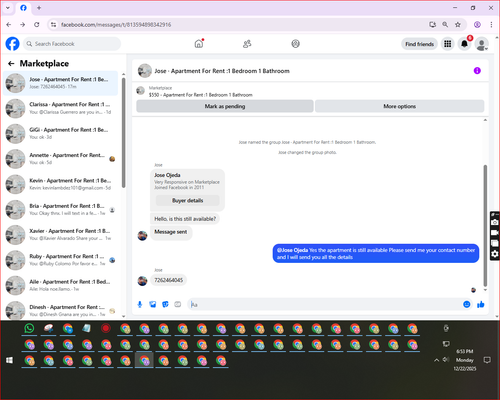Choose a GIF icon in composer
Screen dimensions: 500x400
pyautogui.click(x=178, y=304)
